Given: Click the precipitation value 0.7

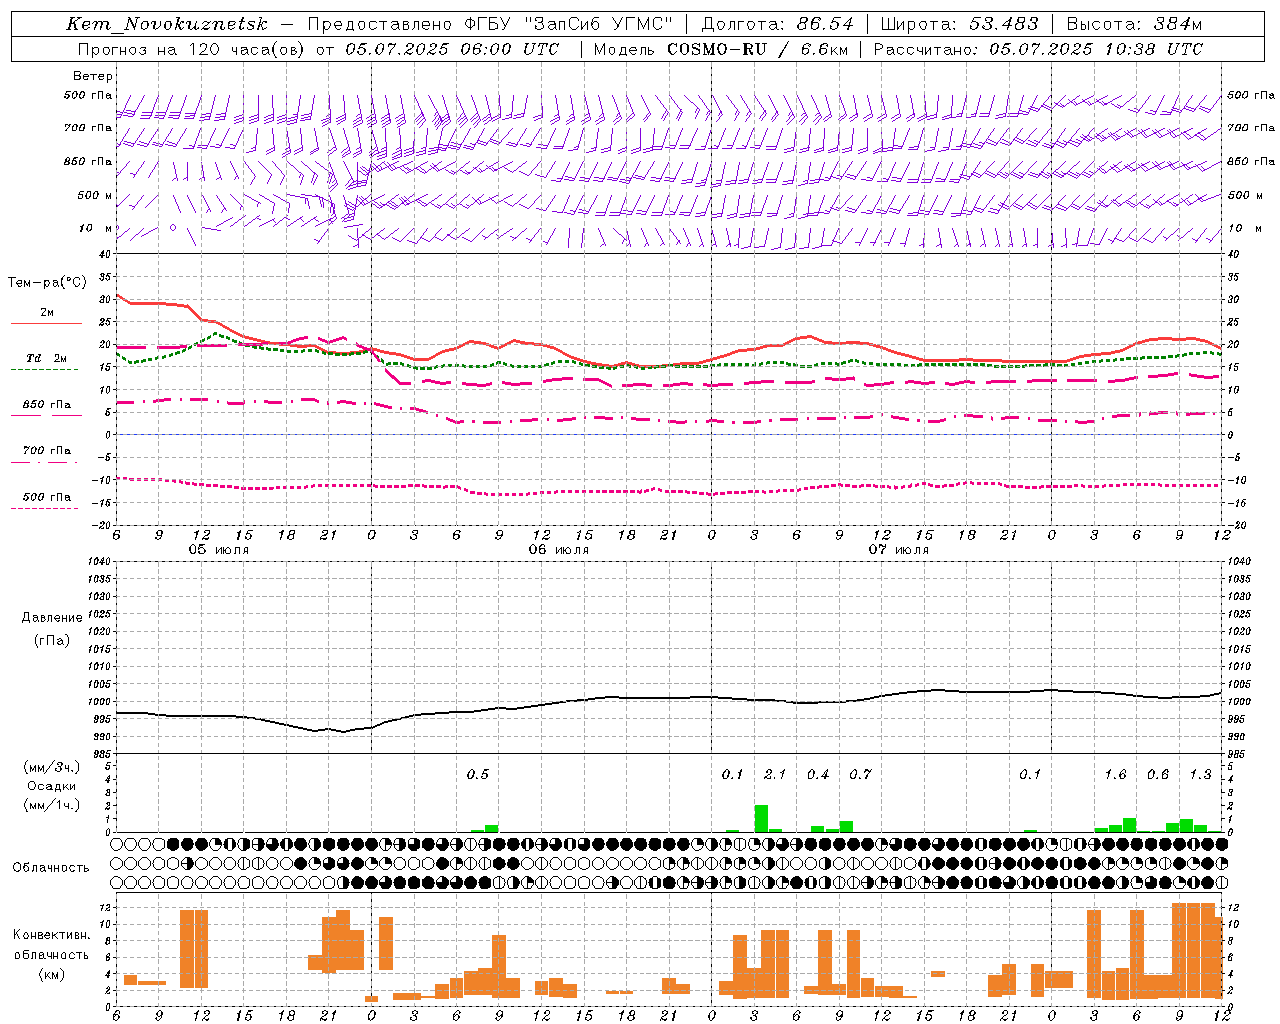Looking at the screenshot, I should coord(860,774).
